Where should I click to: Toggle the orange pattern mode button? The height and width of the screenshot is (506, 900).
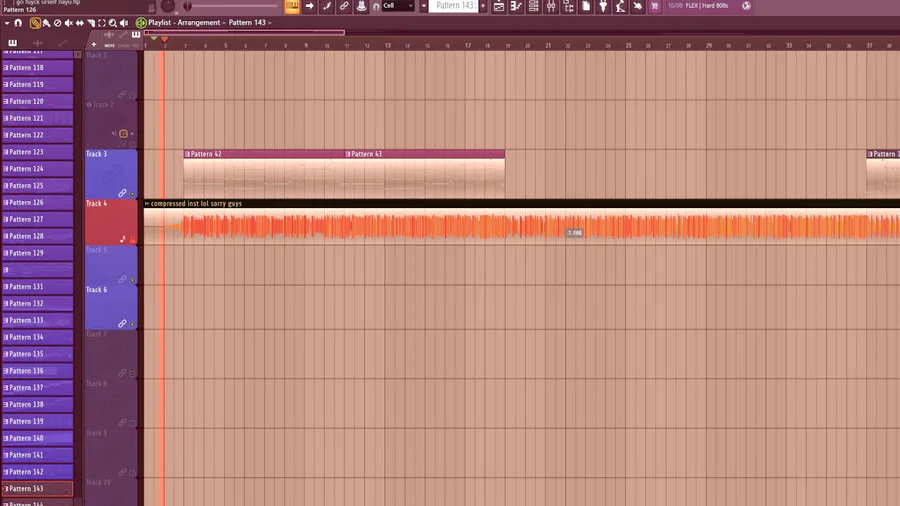[292, 6]
